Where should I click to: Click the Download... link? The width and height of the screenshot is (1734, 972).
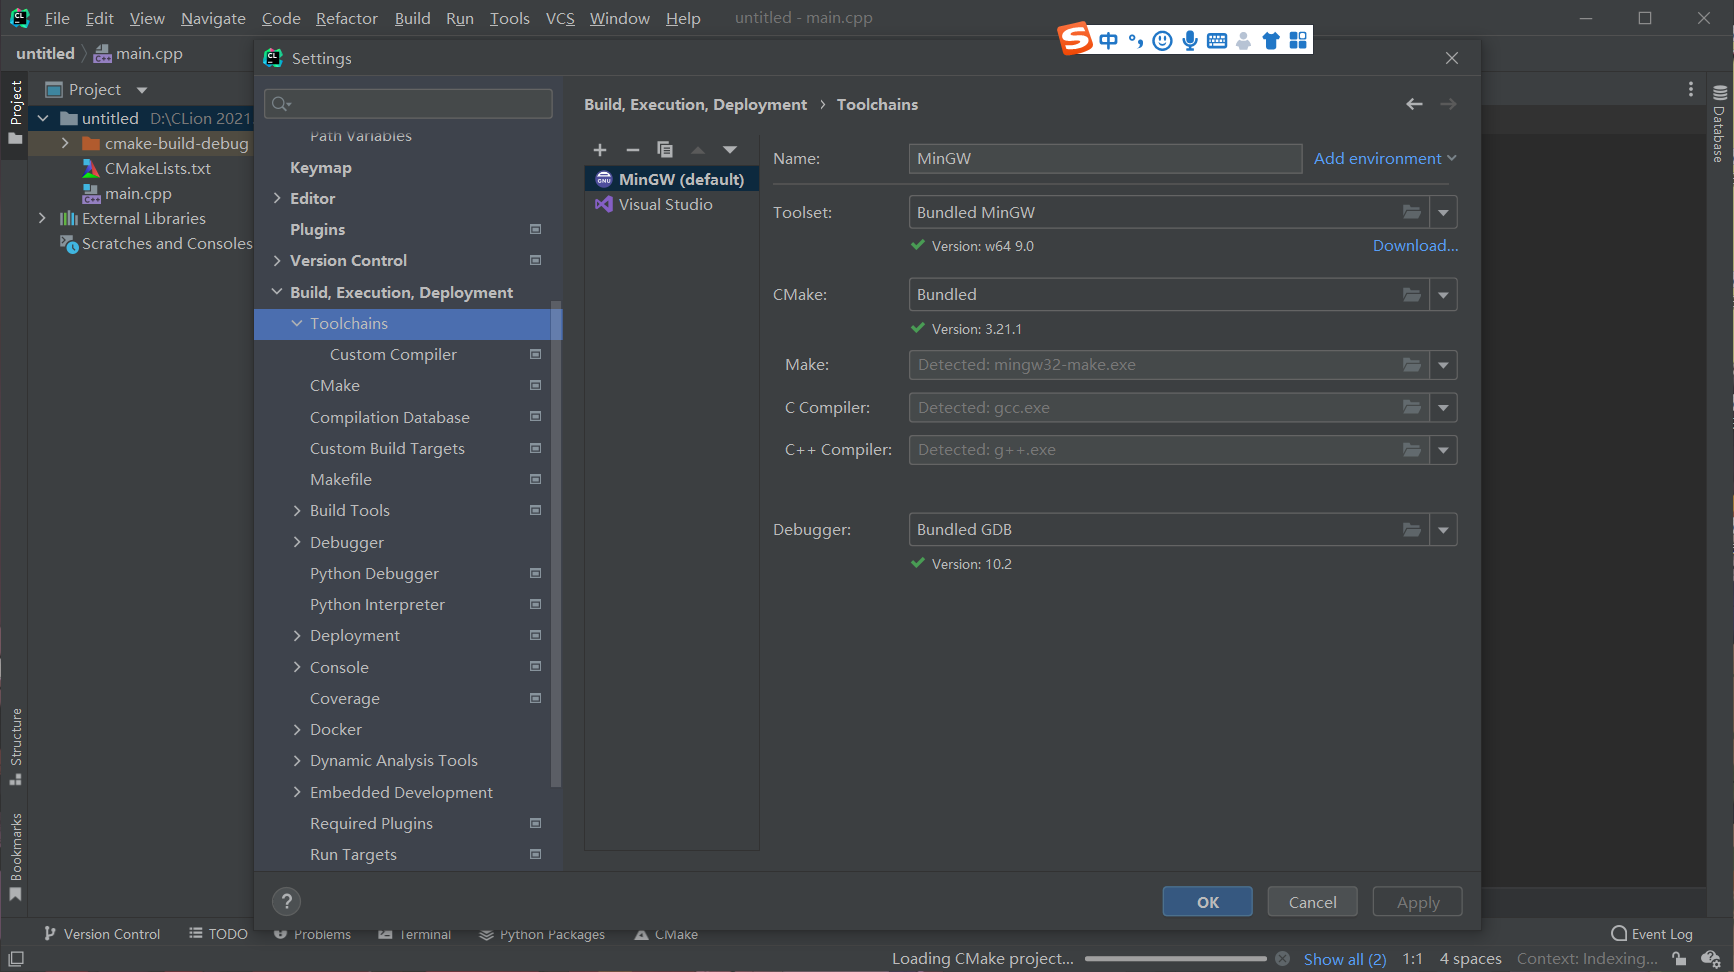click(1415, 246)
